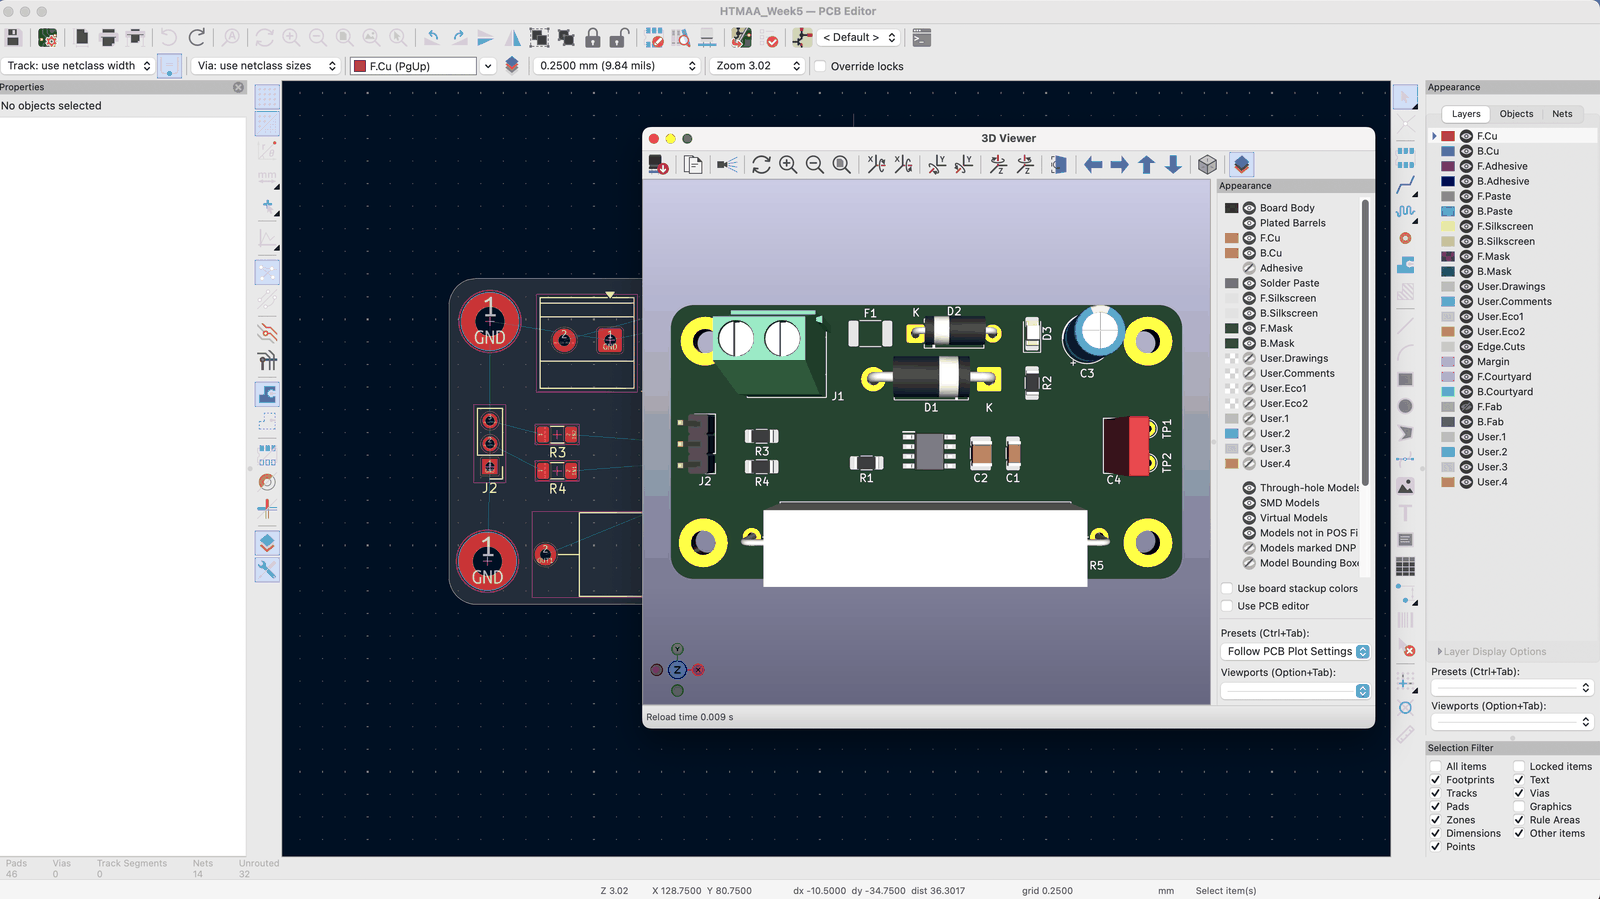Open the Zoom 3.02 dropdown
Viewport: 1600px width, 899px height.
click(x=758, y=66)
